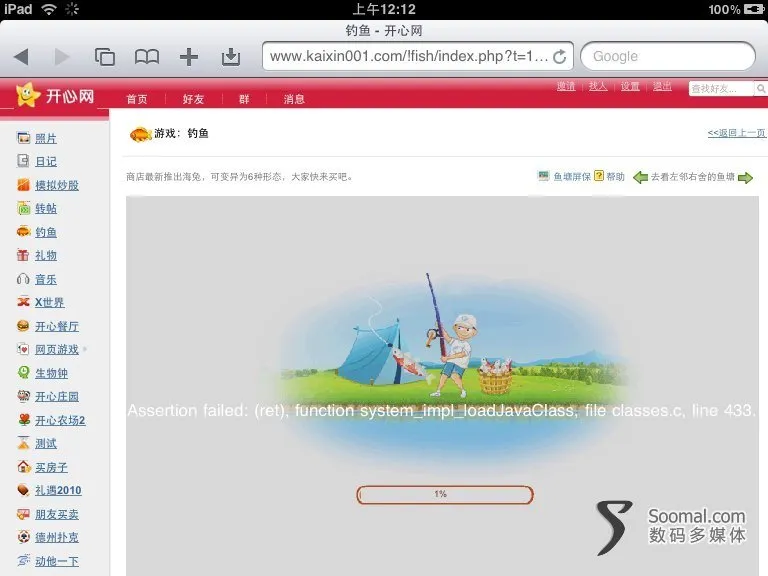
Task: Open the 礼遇2010 sidebar link
Action: pyautogui.click(x=58, y=490)
